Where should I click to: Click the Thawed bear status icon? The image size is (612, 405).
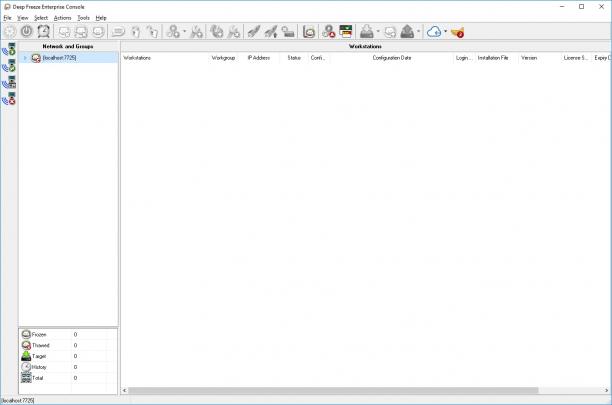click(26, 345)
